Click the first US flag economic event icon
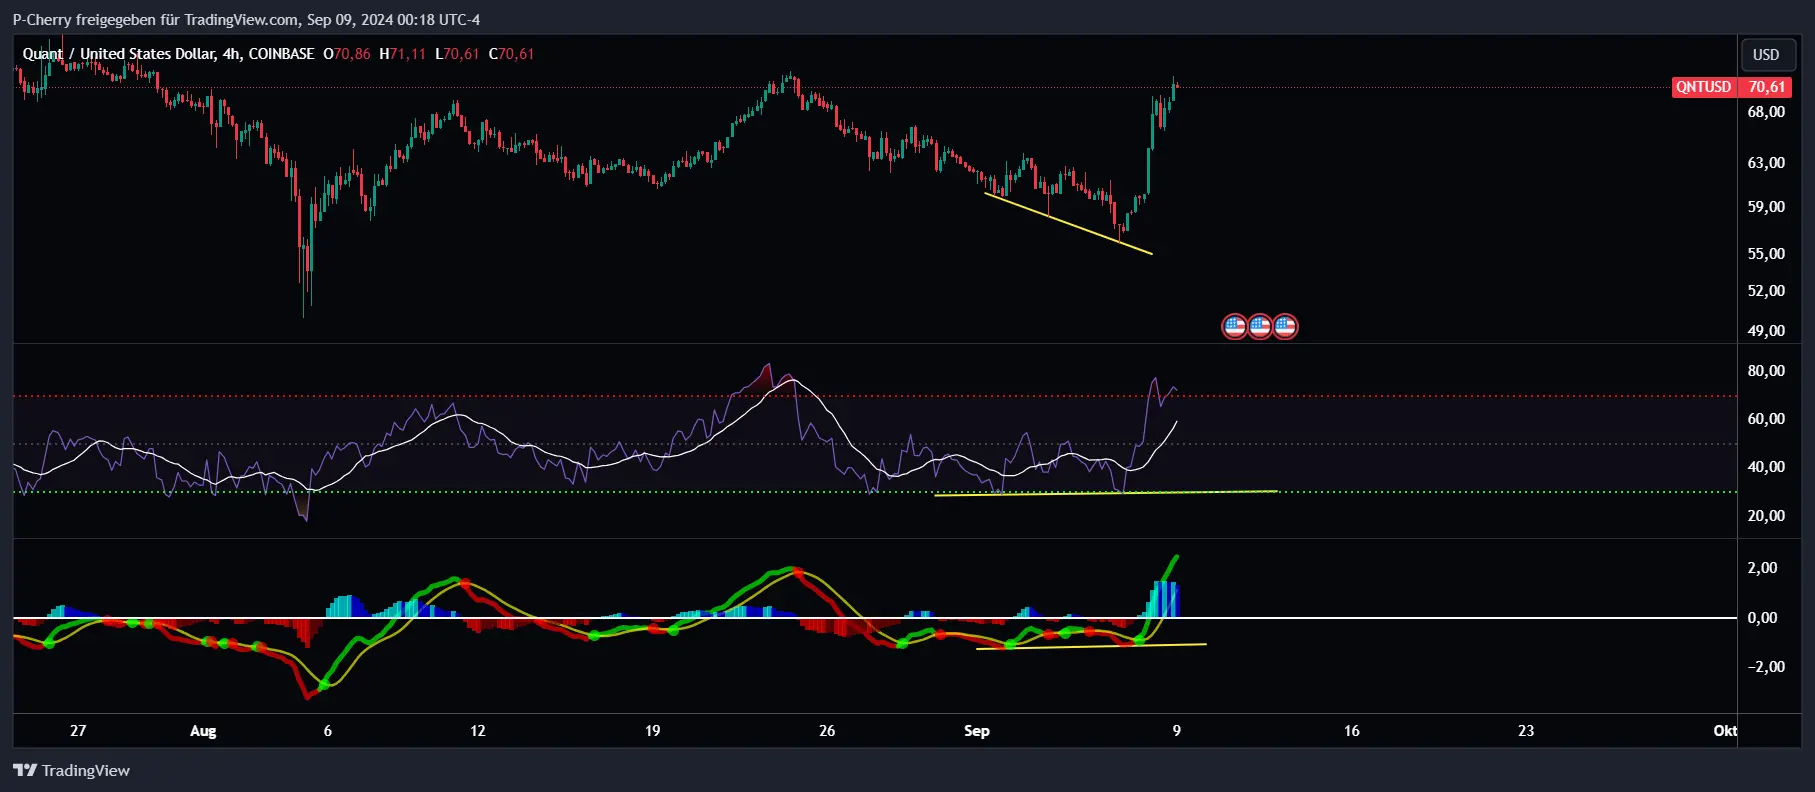This screenshot has height=792, width=1815. (x=1234, y=326)
